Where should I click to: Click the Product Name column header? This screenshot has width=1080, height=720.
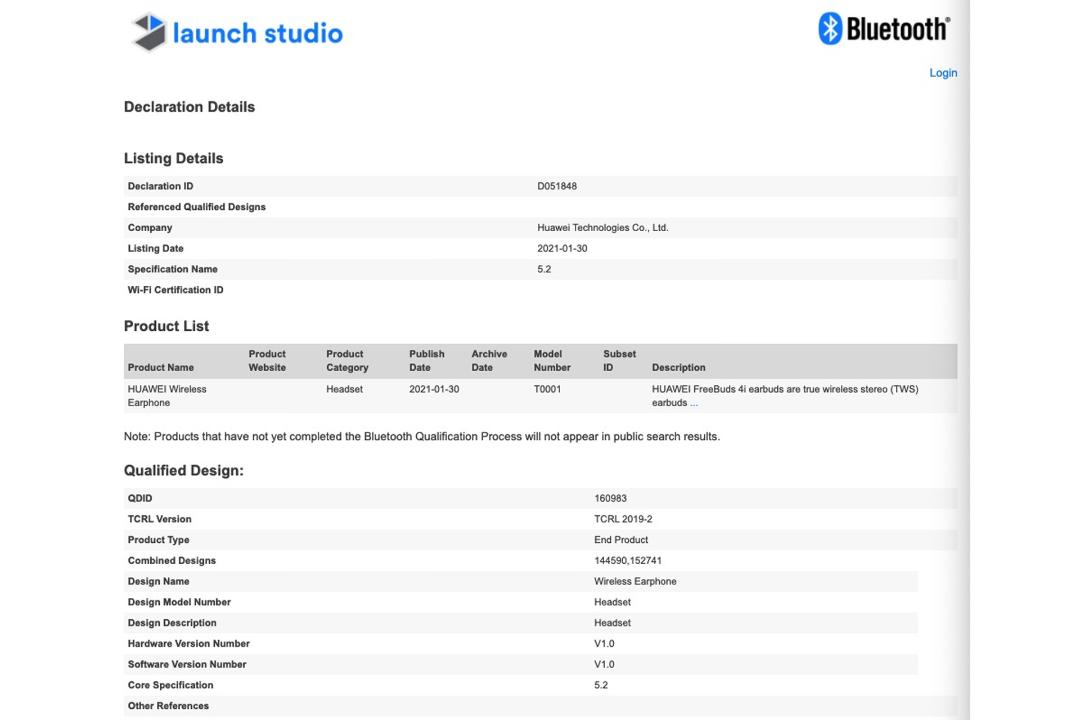pyautogui.click(x=160, y=367)
